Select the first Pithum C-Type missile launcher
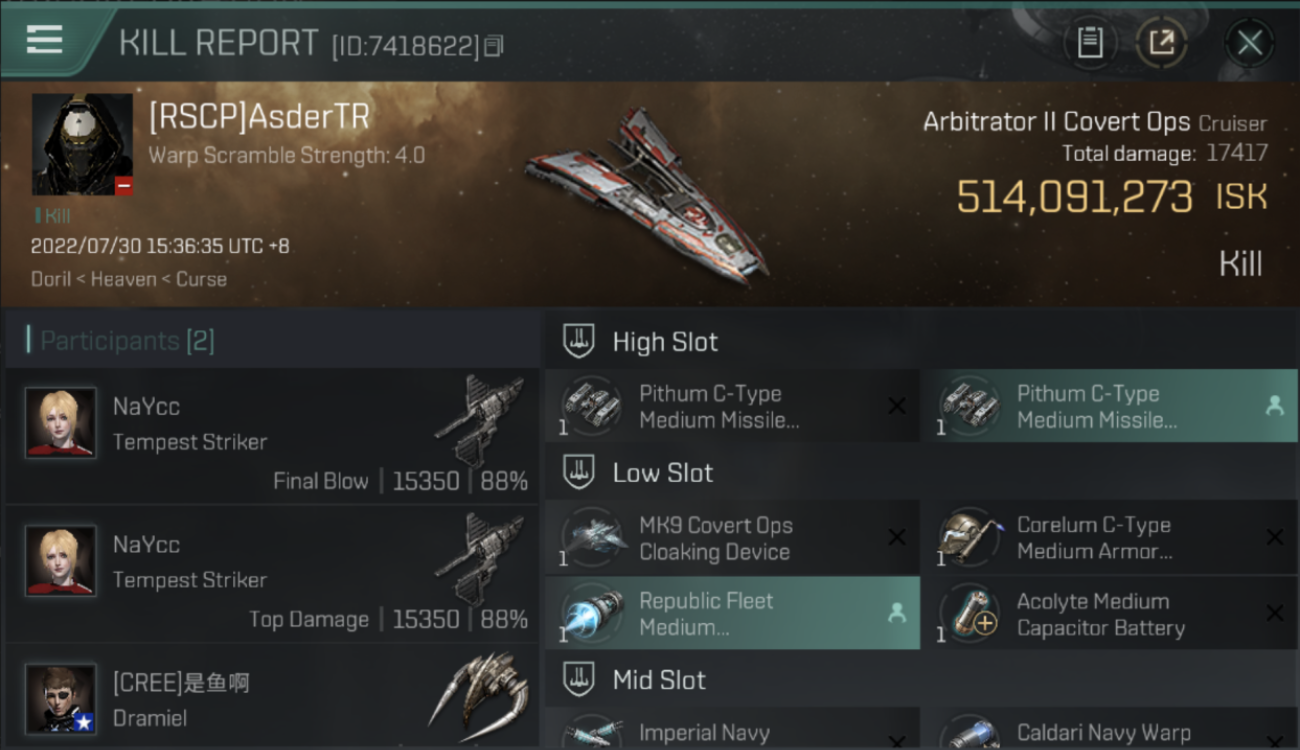 click(732, 406)
